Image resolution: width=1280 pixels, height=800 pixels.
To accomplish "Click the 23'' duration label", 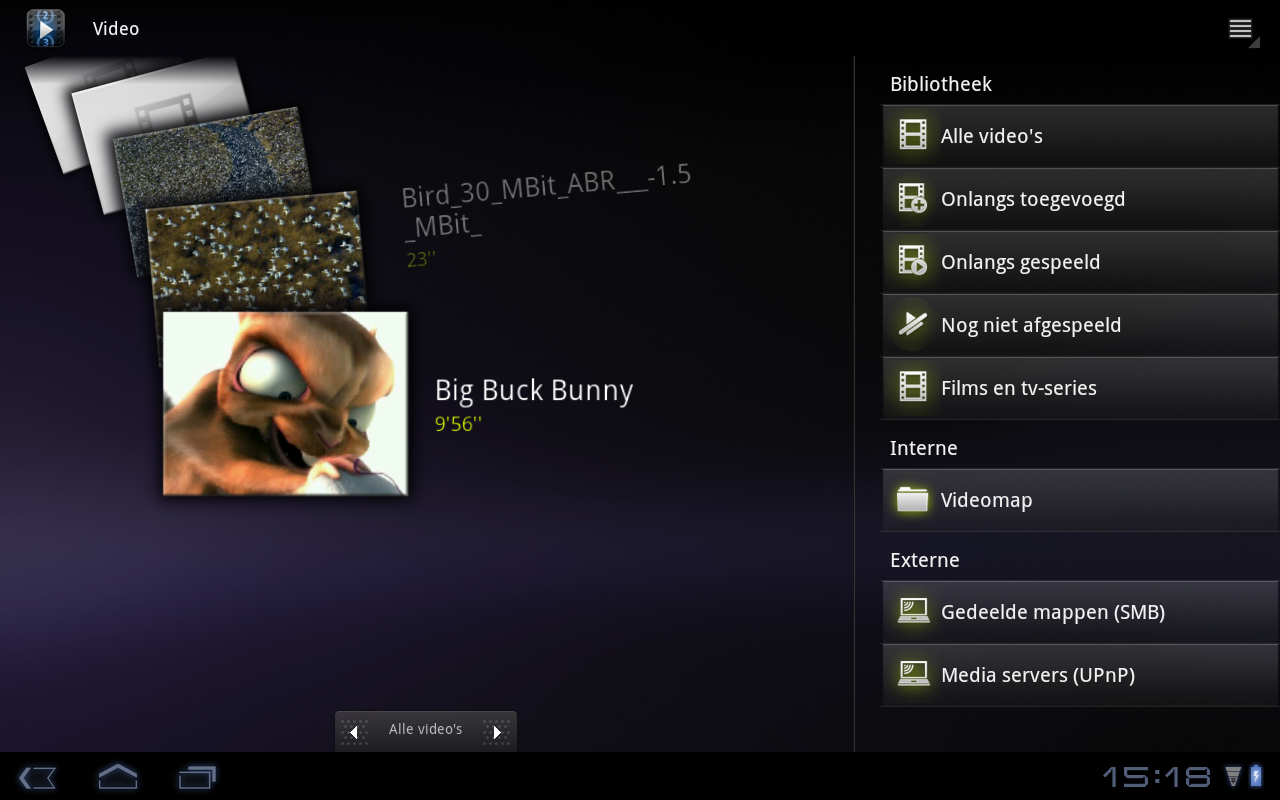I will click(420, 259).
